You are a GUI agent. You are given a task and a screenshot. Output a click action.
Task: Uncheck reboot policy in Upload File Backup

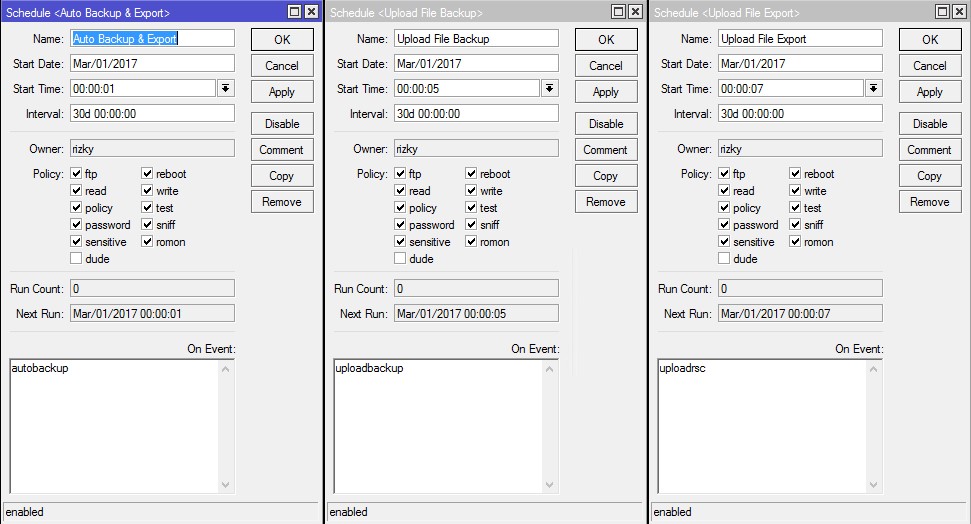471,174
